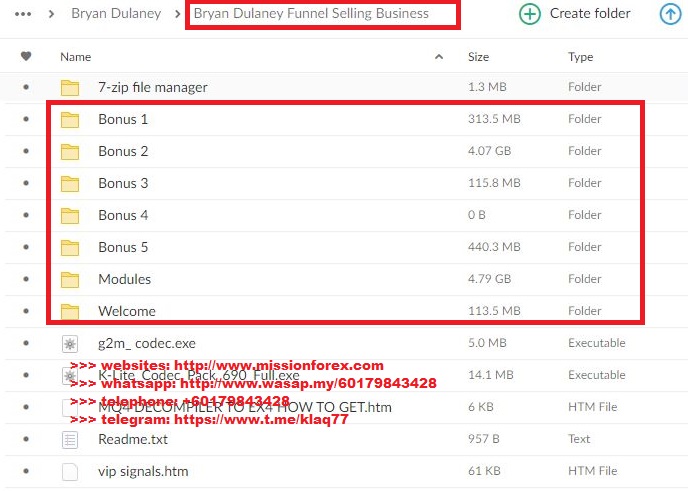
Task: Toggle the favorite dot for Bonus 3
Action: [26, 183]
